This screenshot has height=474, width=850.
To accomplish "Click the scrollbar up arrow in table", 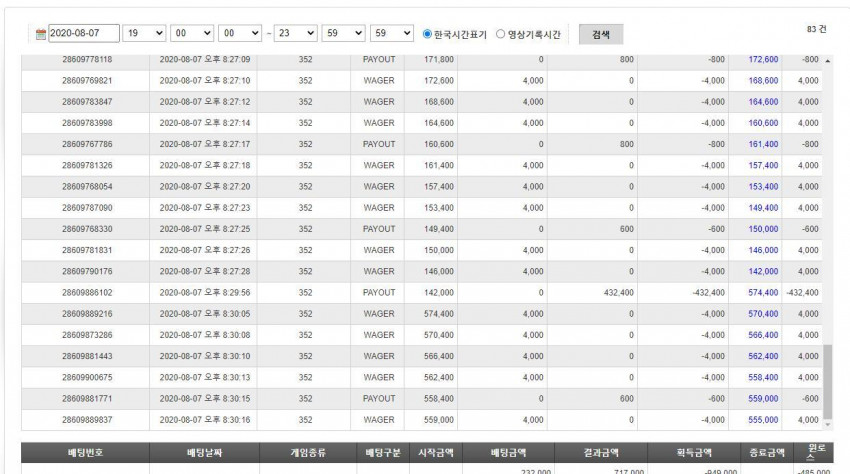I will click(828, 61).
